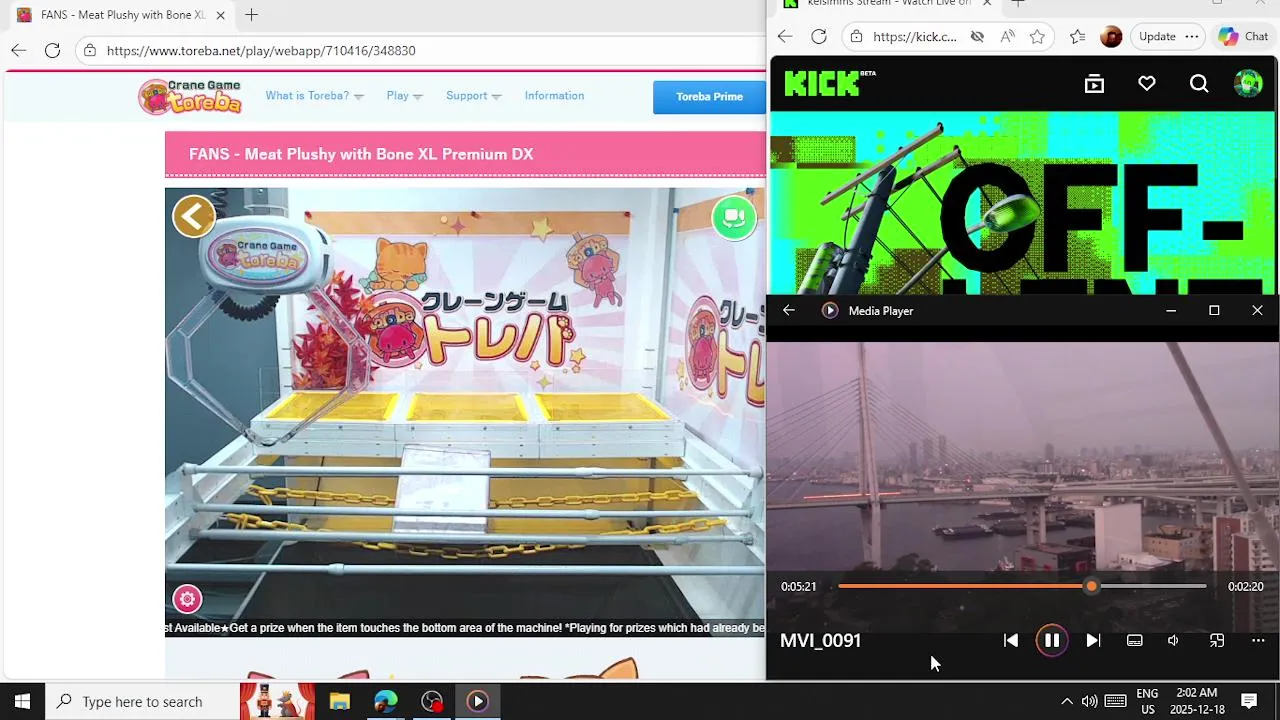Open Windows notification center

pos(1249,701)
